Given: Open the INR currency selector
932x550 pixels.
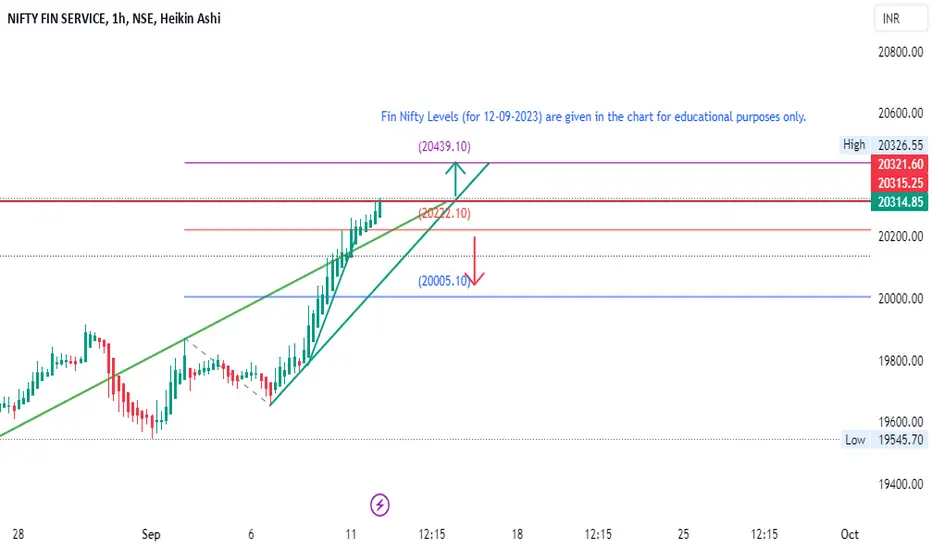Looking at the screenshot, I should point(900,18).
